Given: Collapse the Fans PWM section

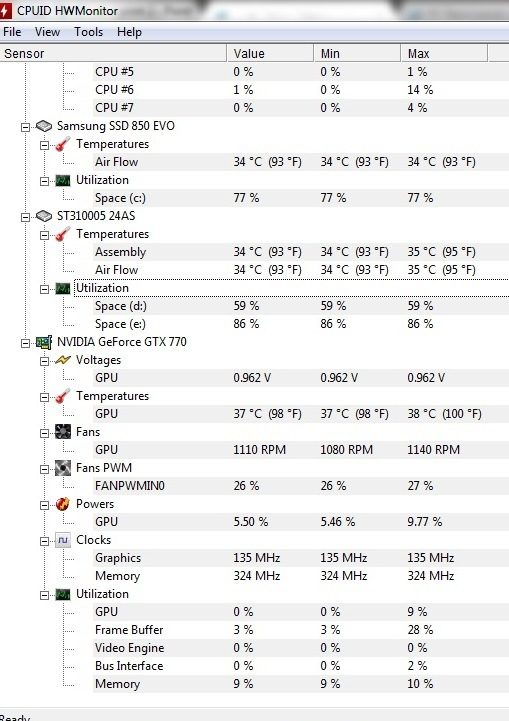Looking at the screenshot, I should 45,469.
